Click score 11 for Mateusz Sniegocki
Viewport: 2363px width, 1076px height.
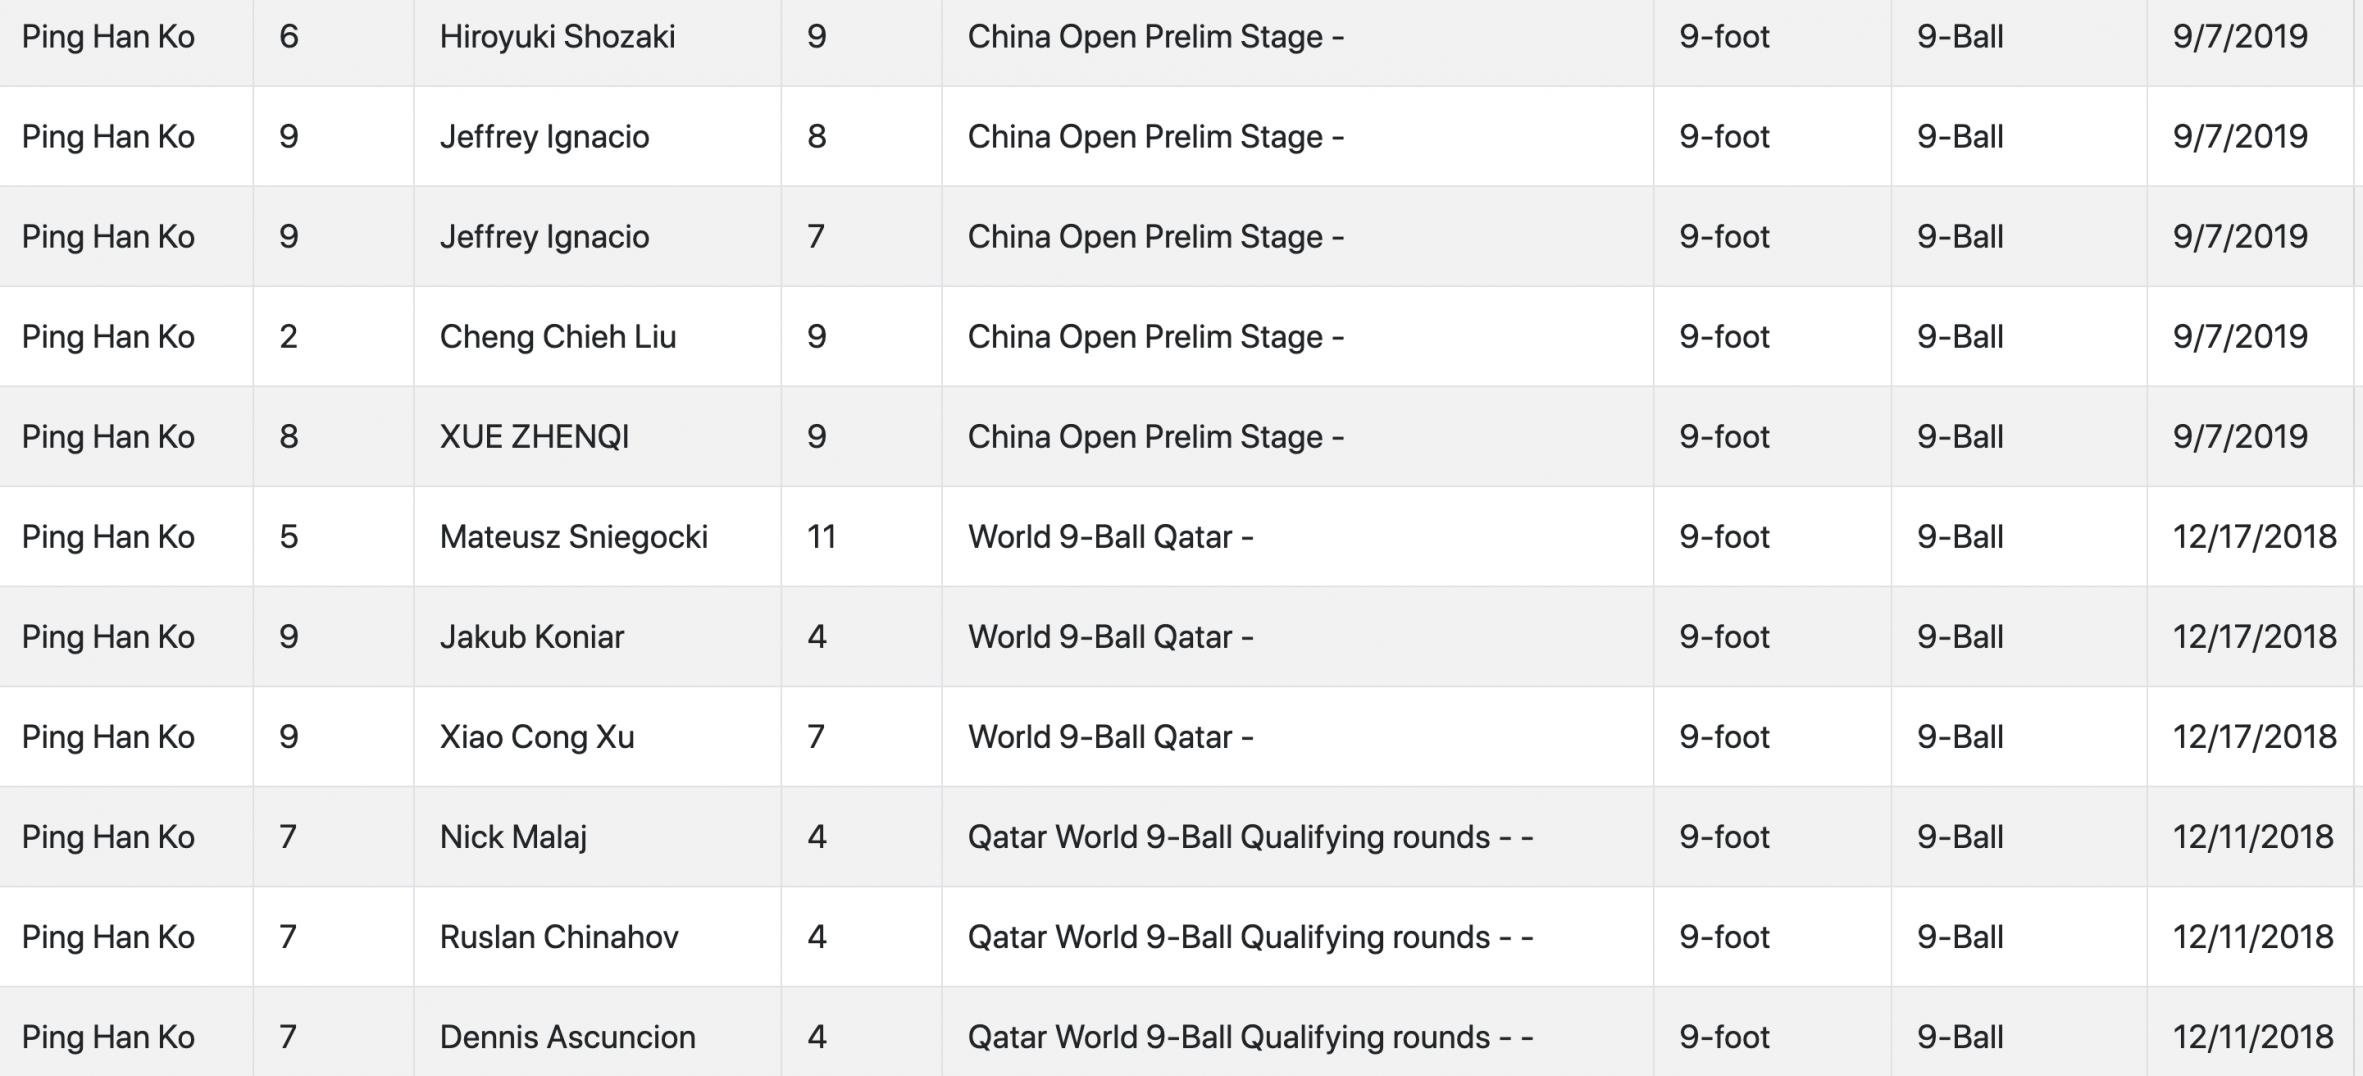click(821, 537)
